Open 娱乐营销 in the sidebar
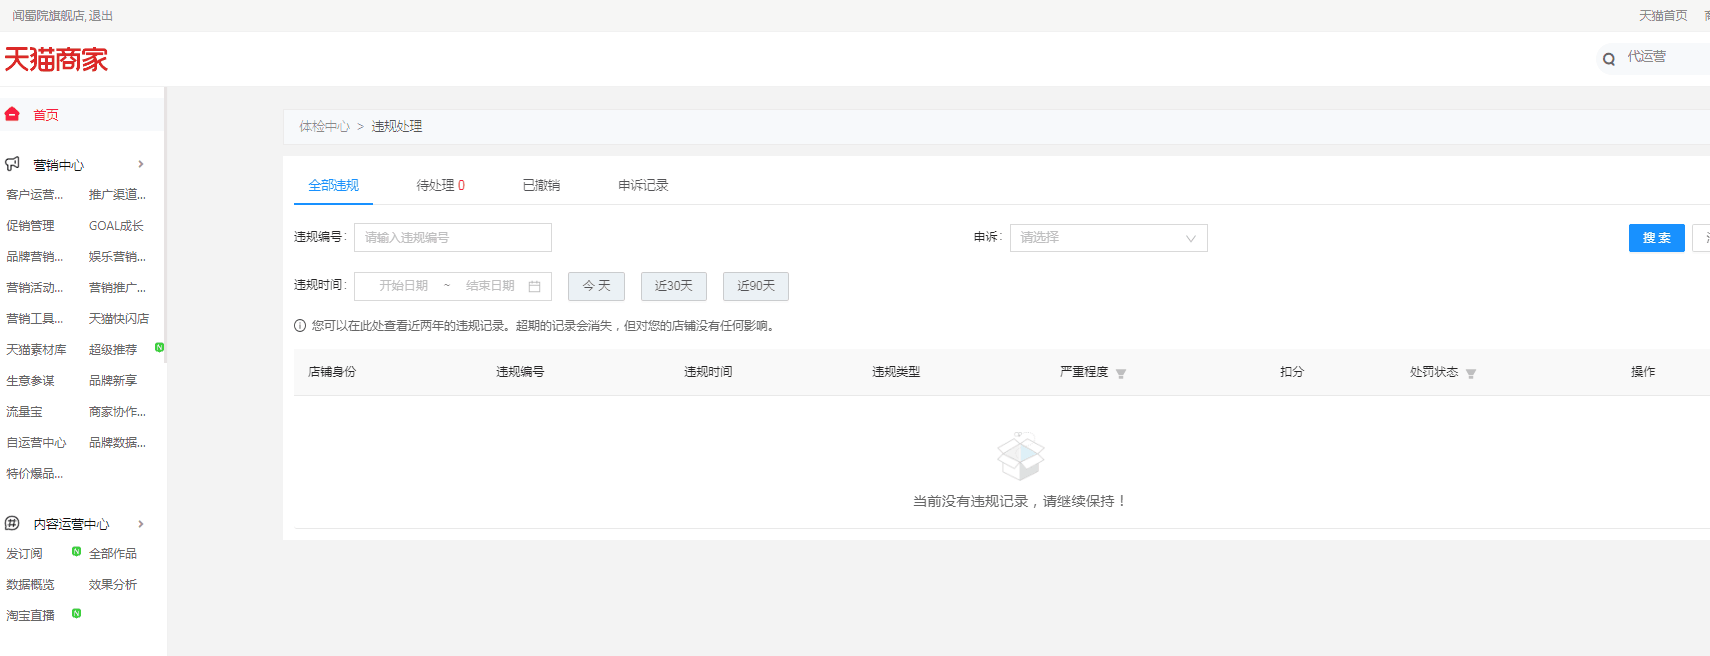This screenshot has height=656, width=1710. (117, 257)
